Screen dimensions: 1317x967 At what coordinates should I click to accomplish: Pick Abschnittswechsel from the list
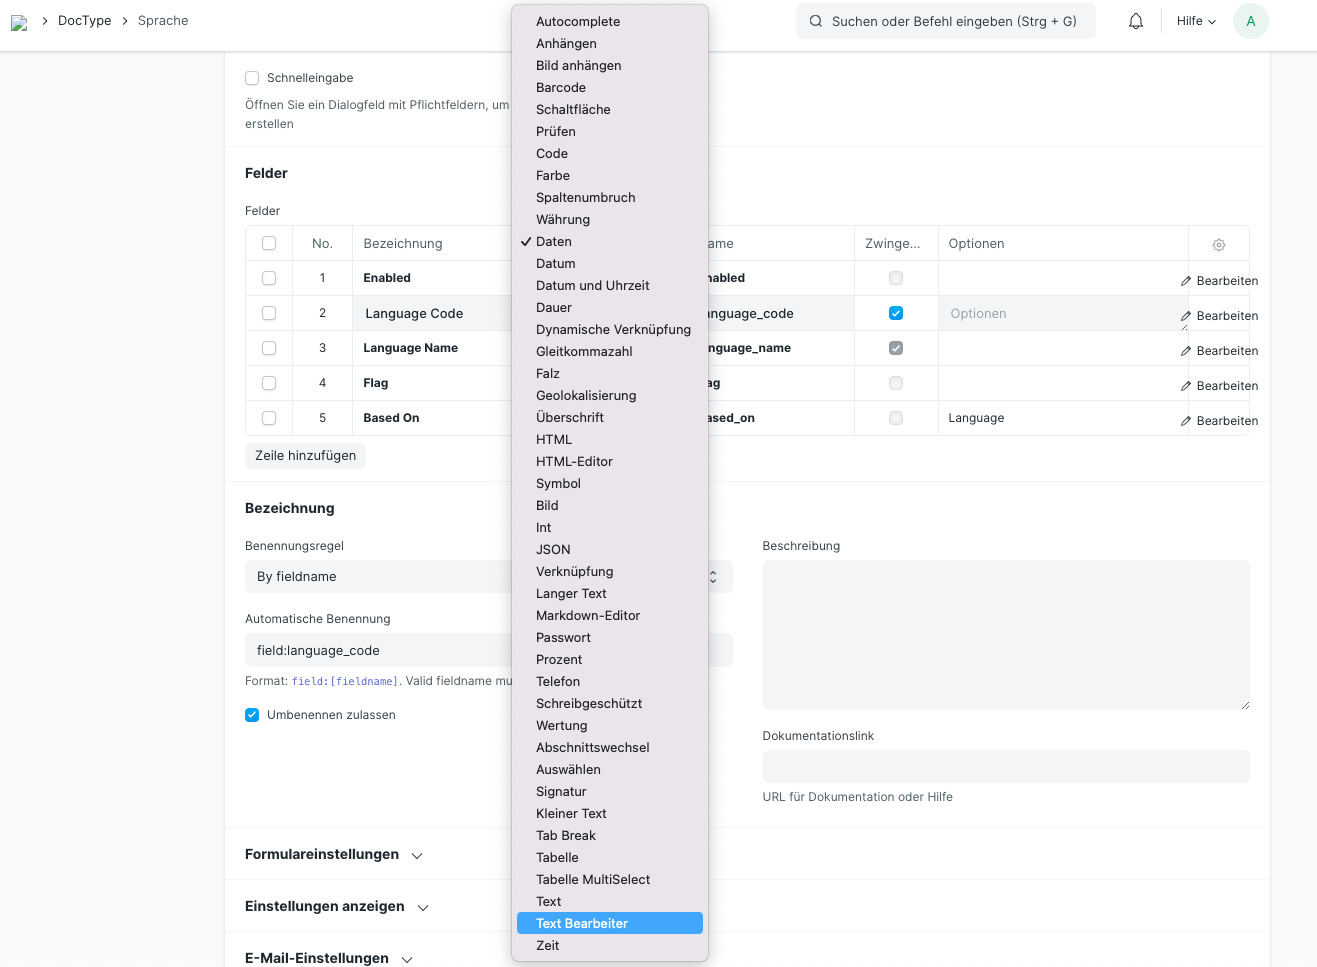tap(610, 748)
